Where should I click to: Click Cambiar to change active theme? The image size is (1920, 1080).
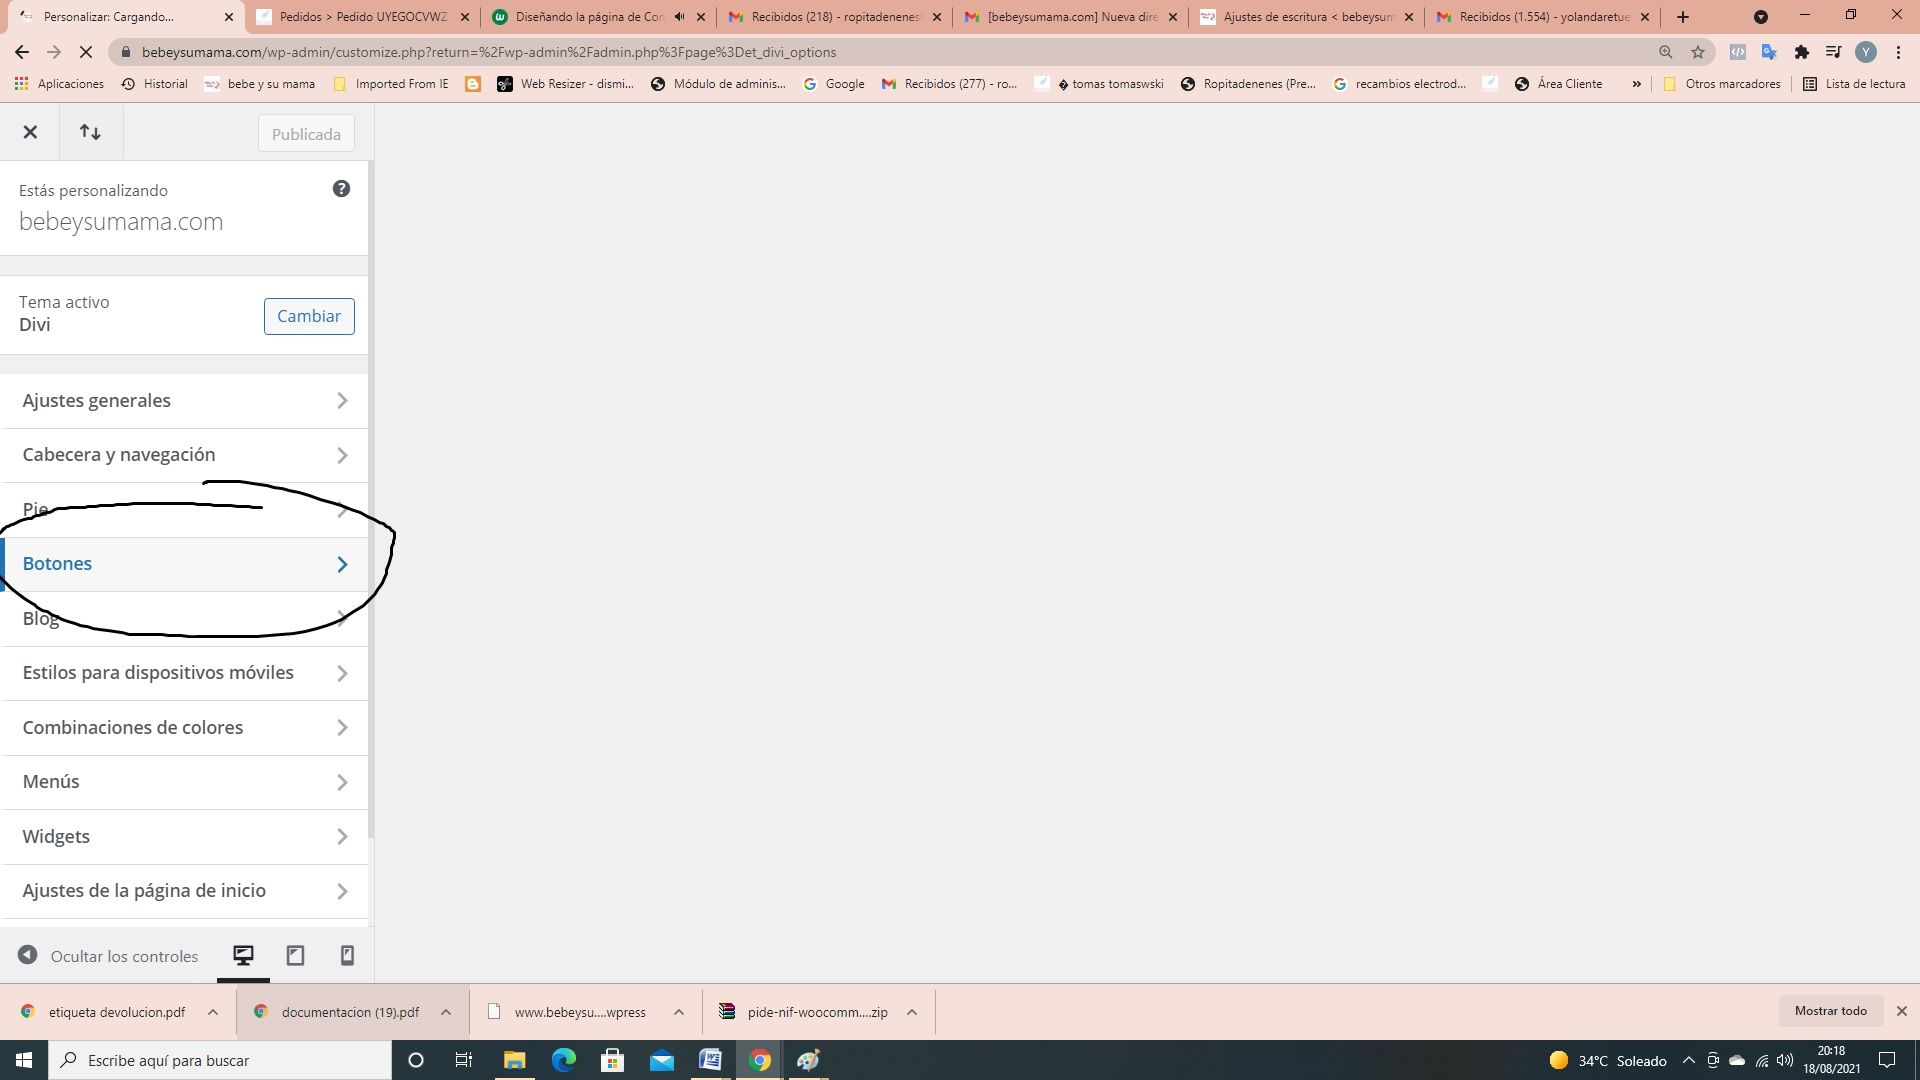309,316
